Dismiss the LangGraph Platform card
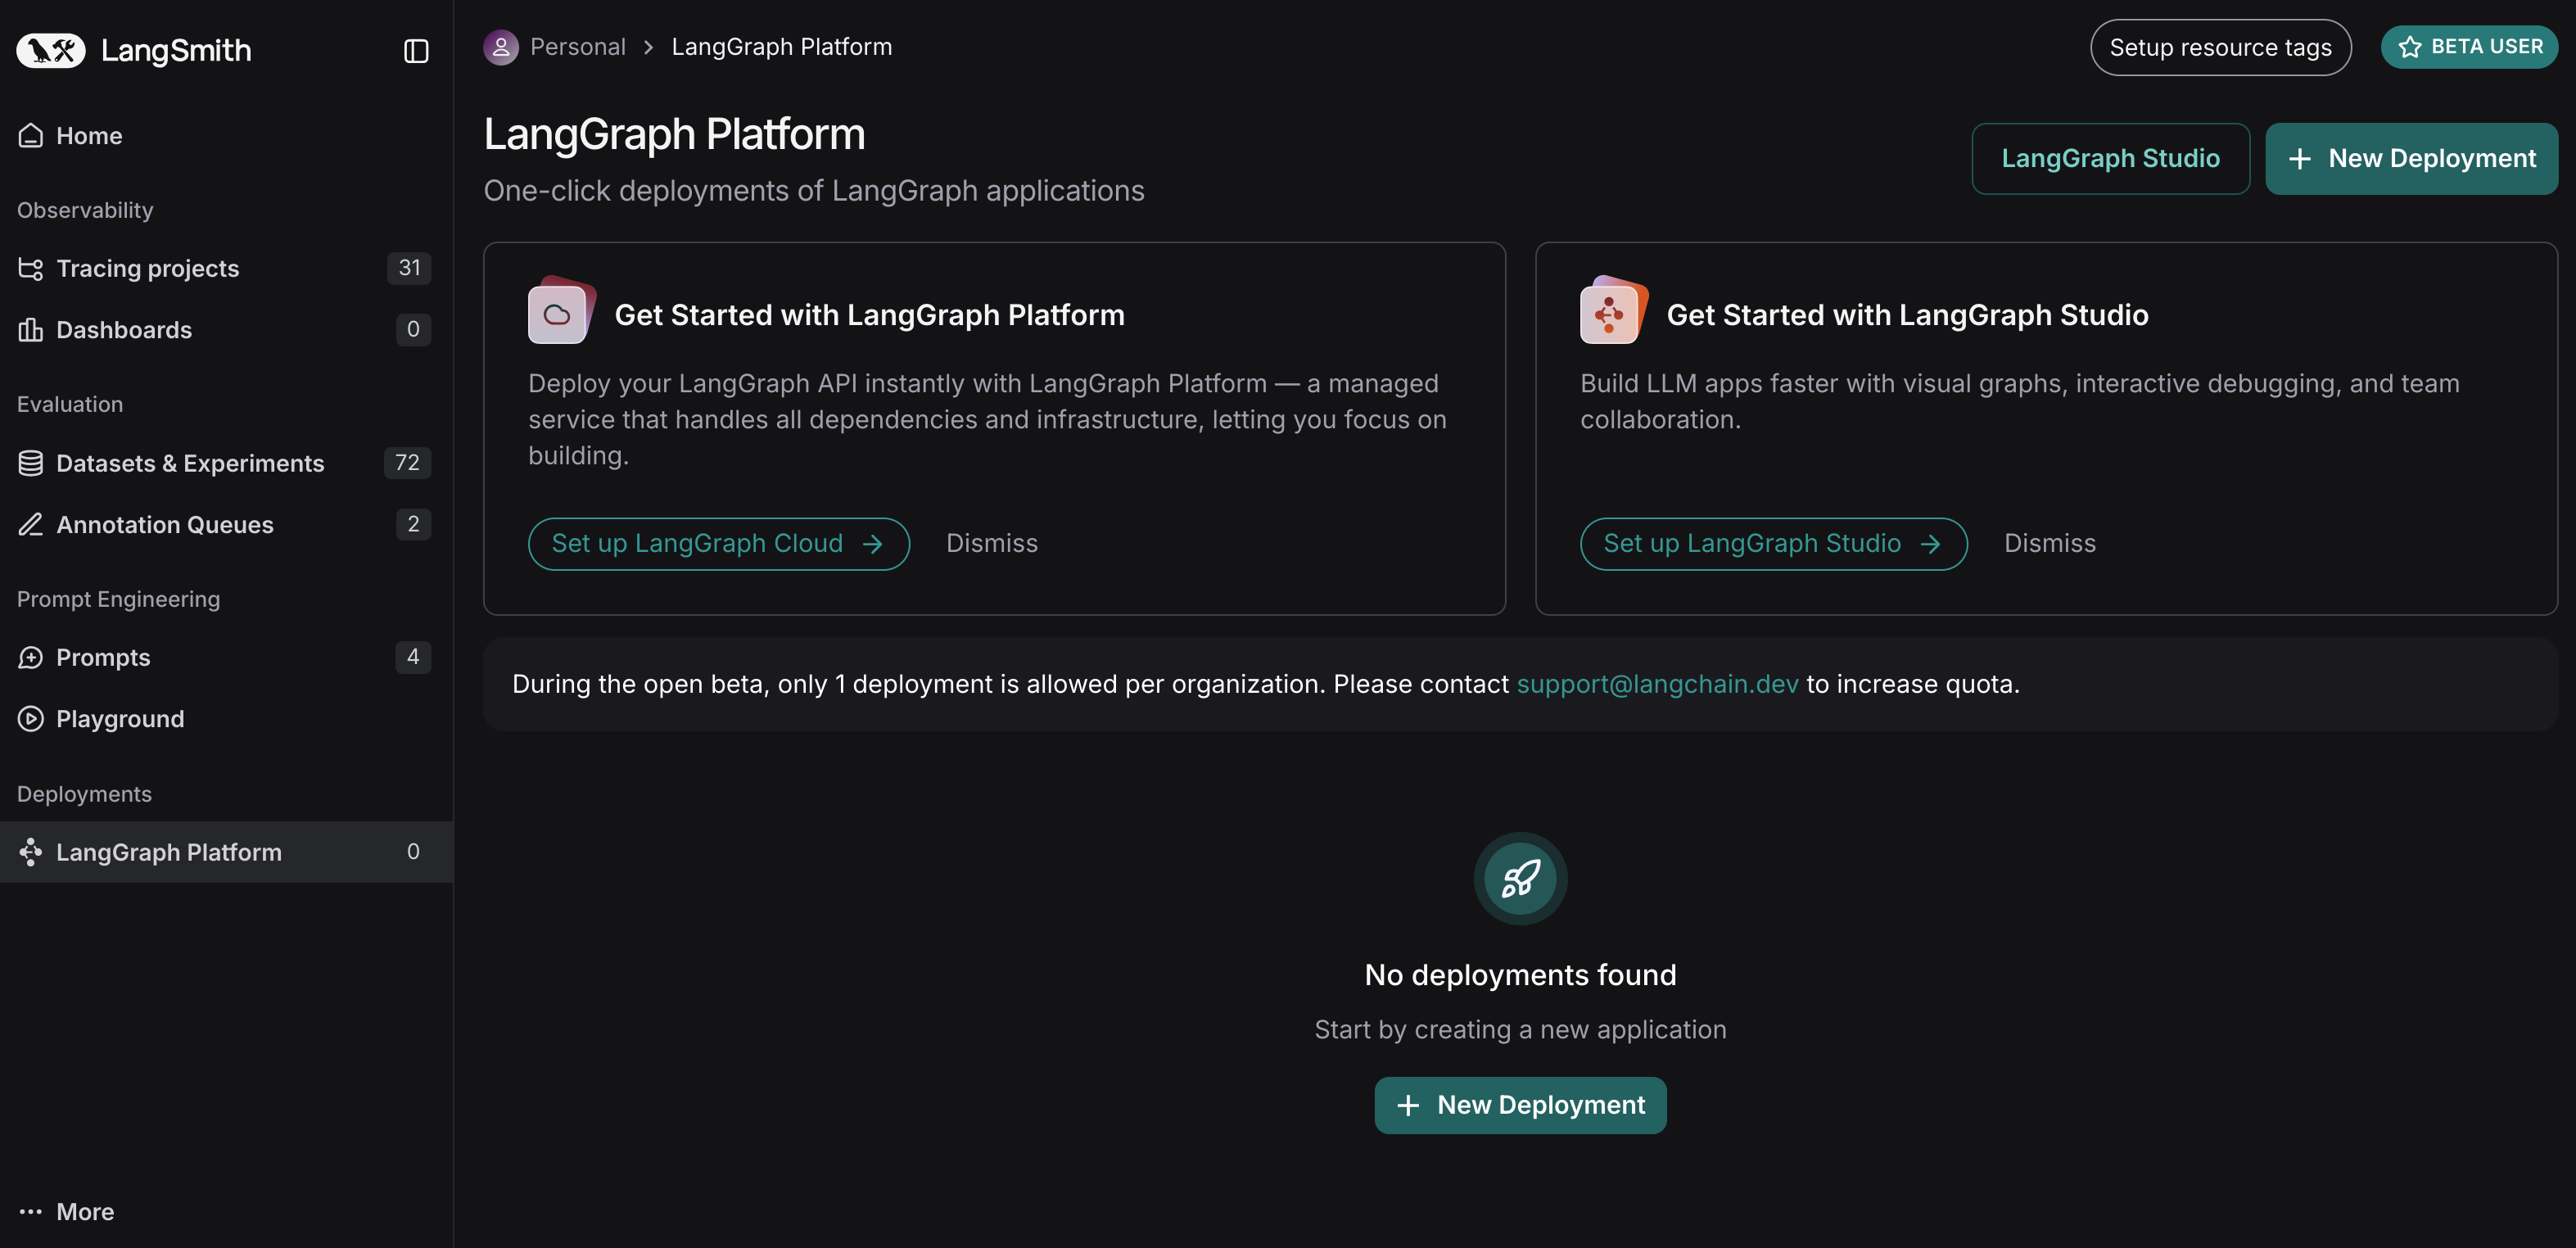 pos(992,544)
